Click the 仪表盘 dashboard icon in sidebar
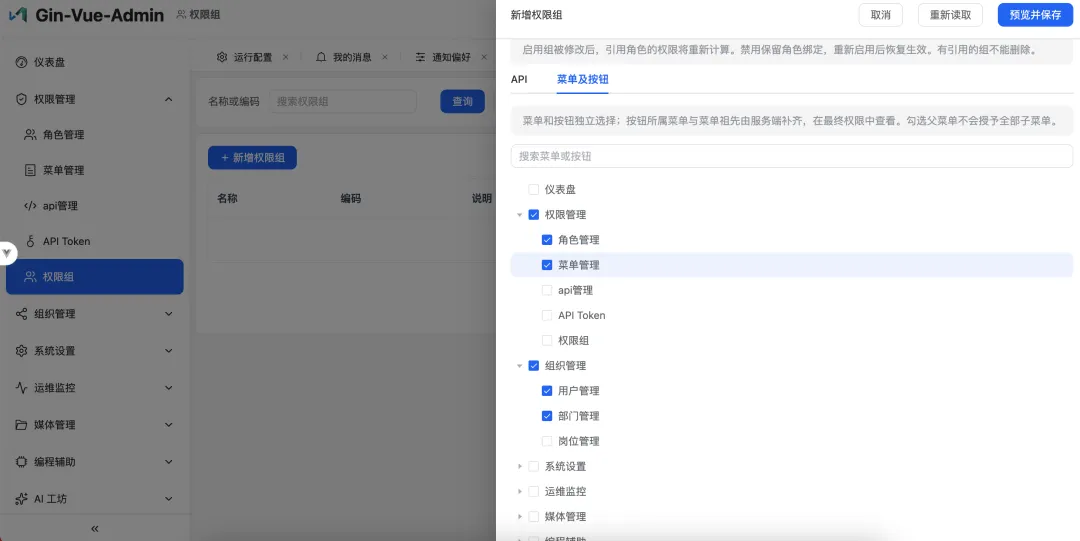The image size is (1080, 541). 21,62
